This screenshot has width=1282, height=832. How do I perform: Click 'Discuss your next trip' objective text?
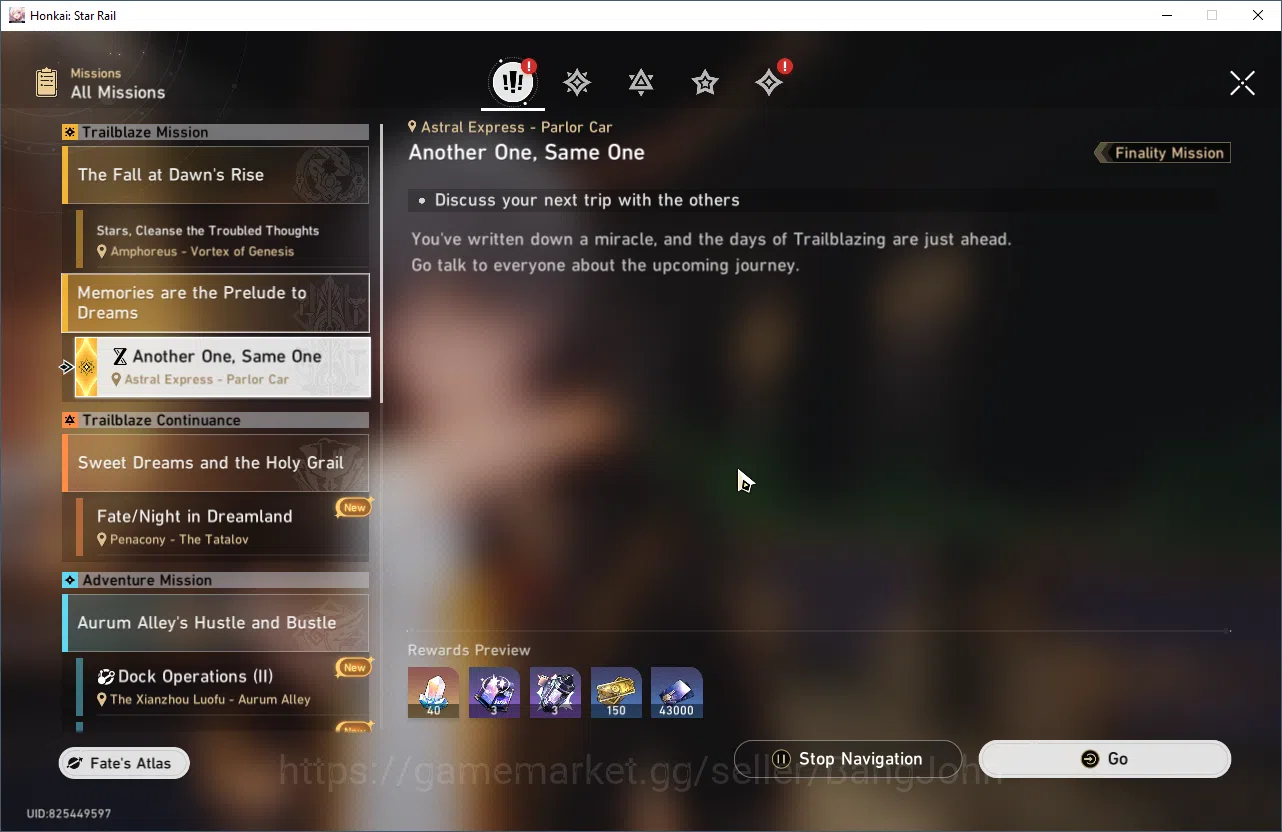coord(587,200)
